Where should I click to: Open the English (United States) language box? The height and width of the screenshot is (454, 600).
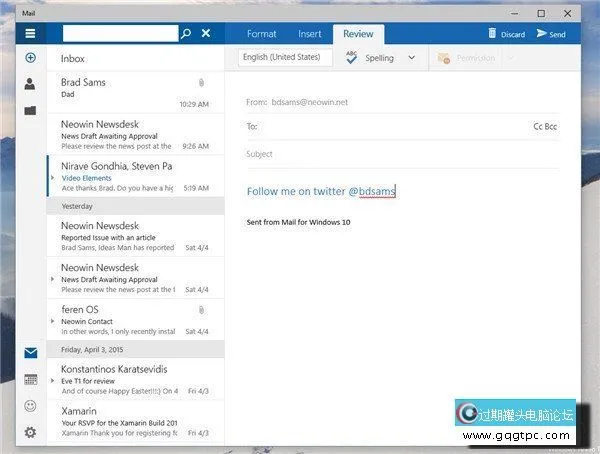point(285,58)
